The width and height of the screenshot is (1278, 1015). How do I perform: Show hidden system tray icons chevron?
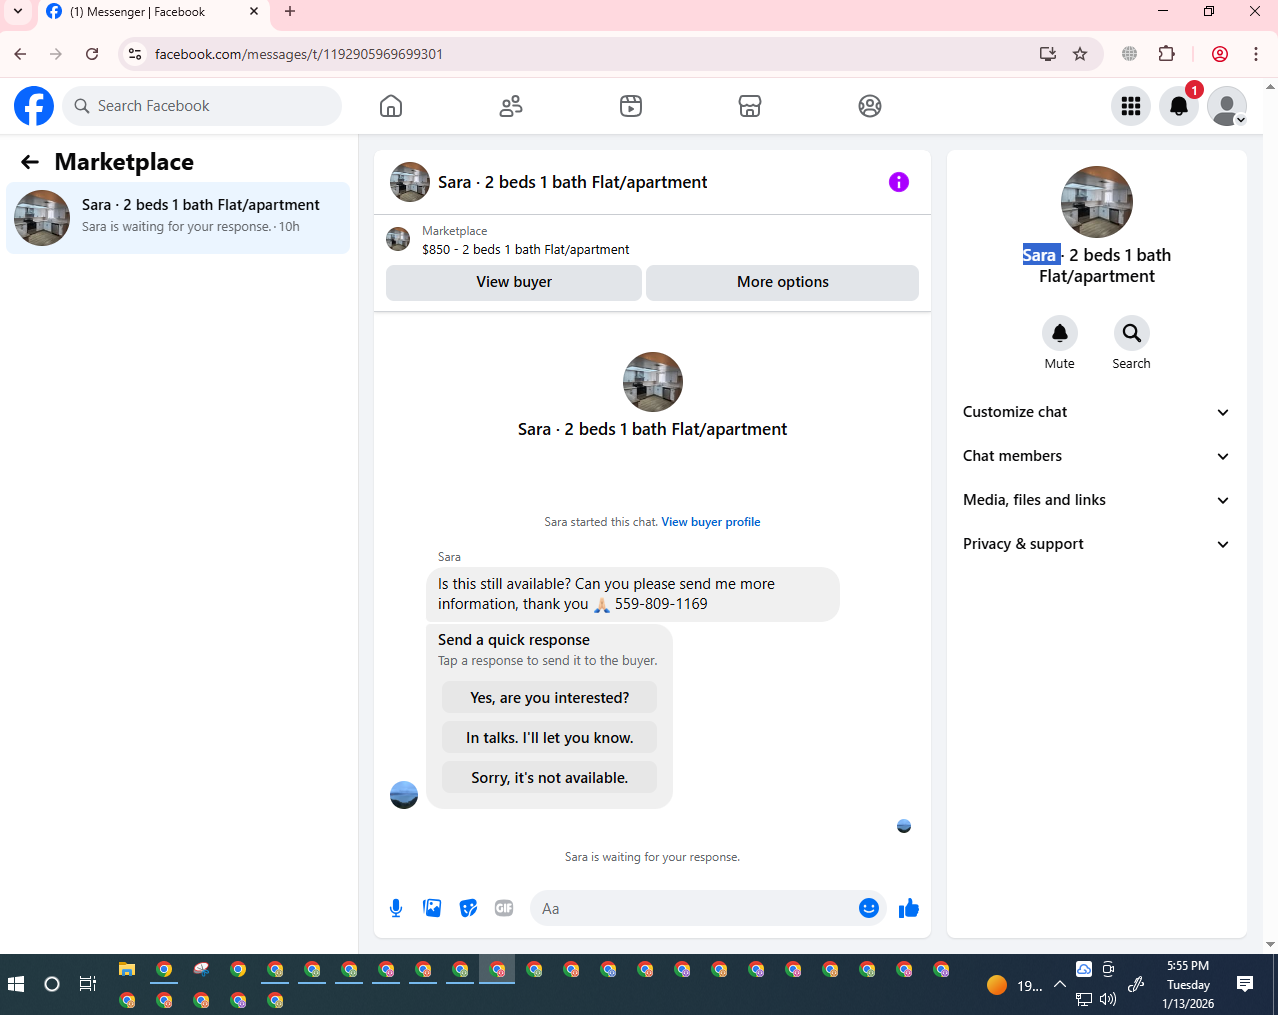tap(1060, 984)
